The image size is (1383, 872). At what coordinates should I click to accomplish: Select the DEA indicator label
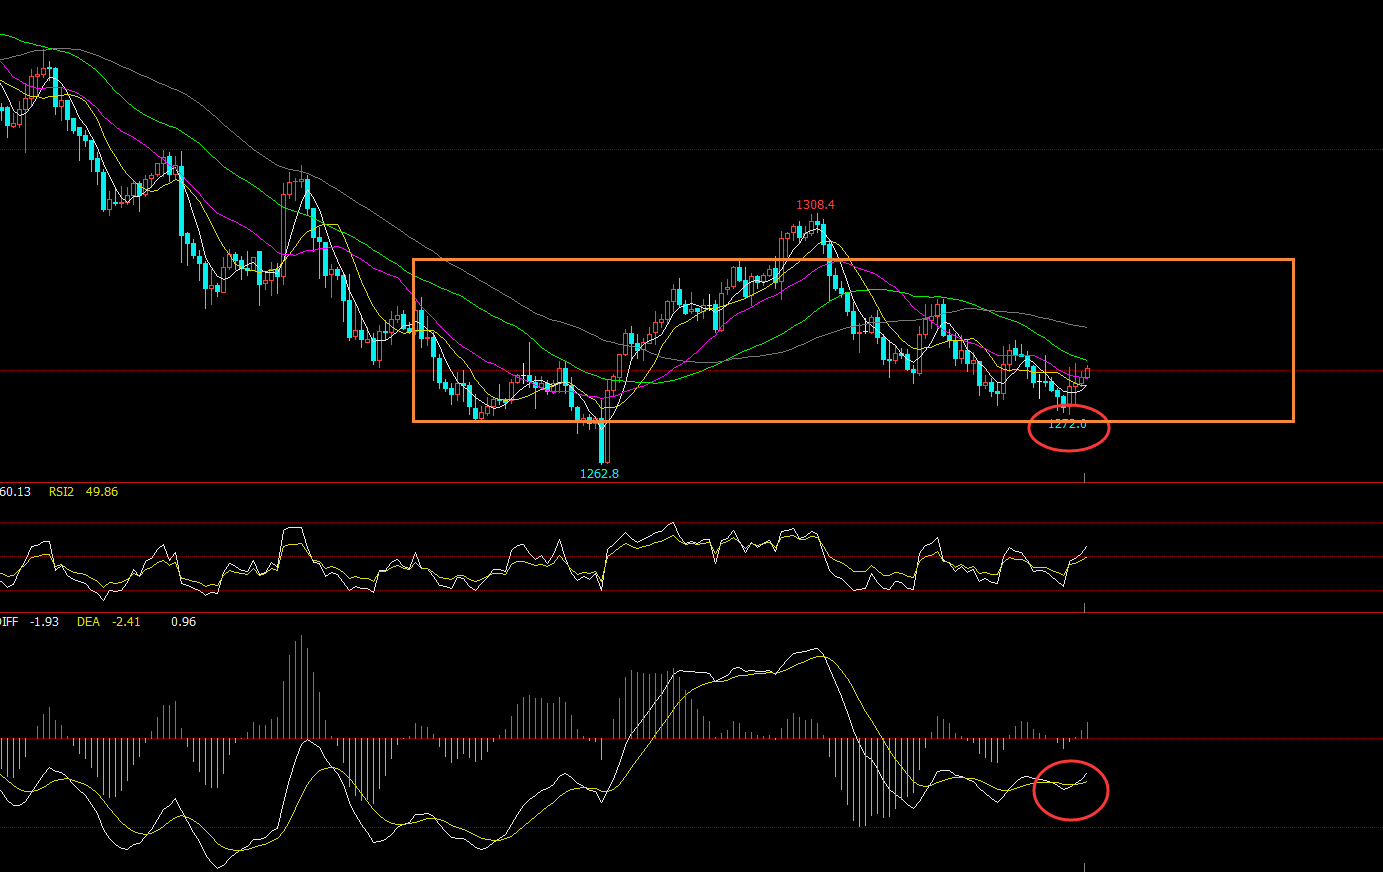click(x=88, y=622)
